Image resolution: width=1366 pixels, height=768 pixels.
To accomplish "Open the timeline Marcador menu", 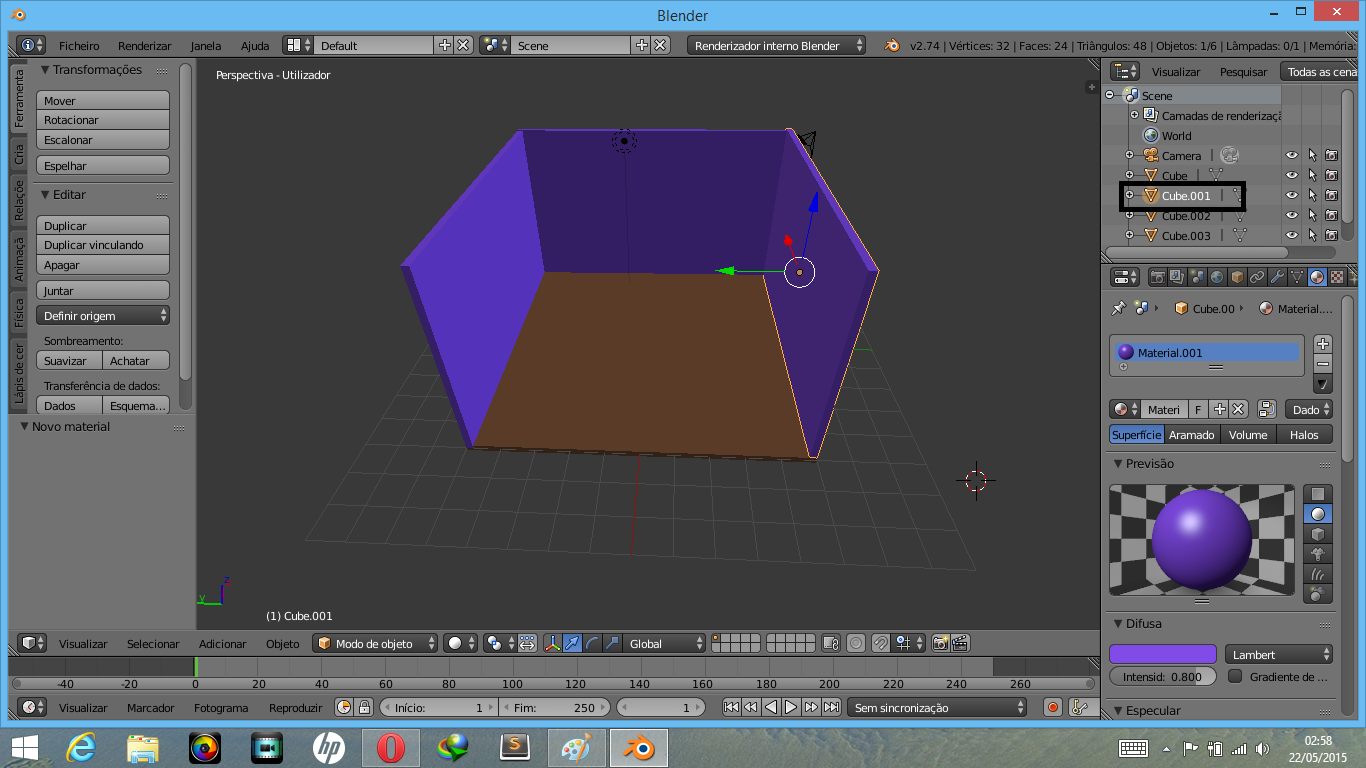I will click(x=151, y=708).
